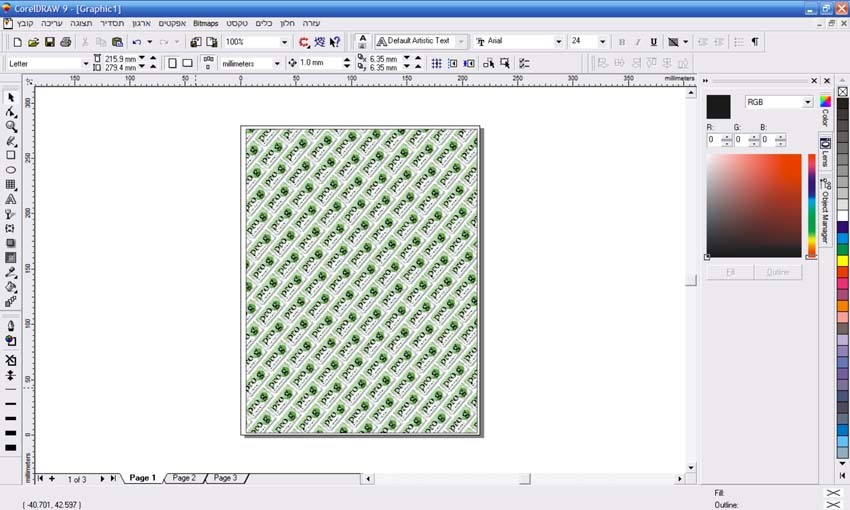Click the Import icon
Screen dimensions: 850x510
[x=196, y=42]
